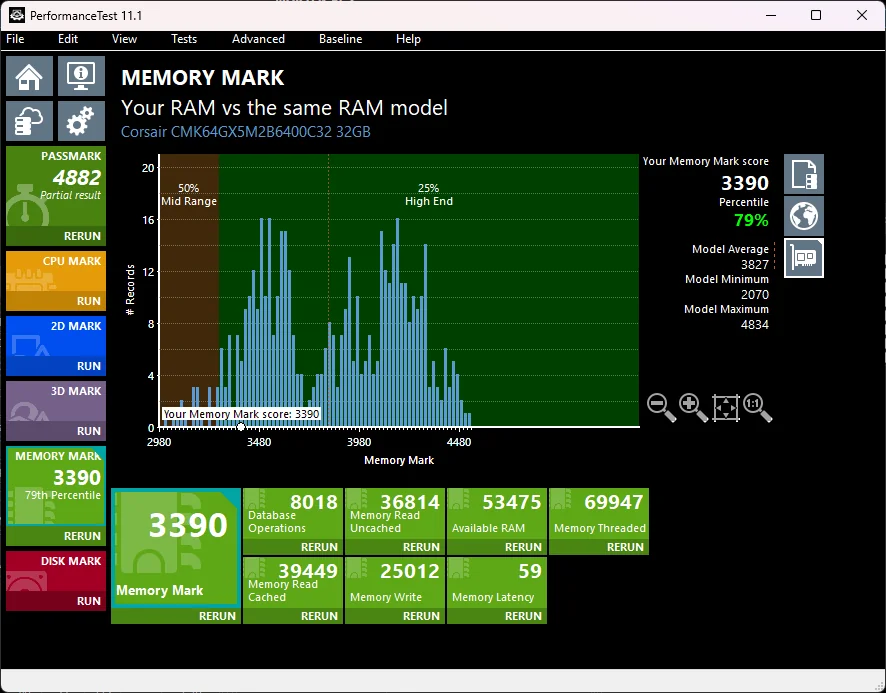Select the Memory Mark 79th Percentile tile
This screenshot has width=886, height=693.
coord(56,486)
